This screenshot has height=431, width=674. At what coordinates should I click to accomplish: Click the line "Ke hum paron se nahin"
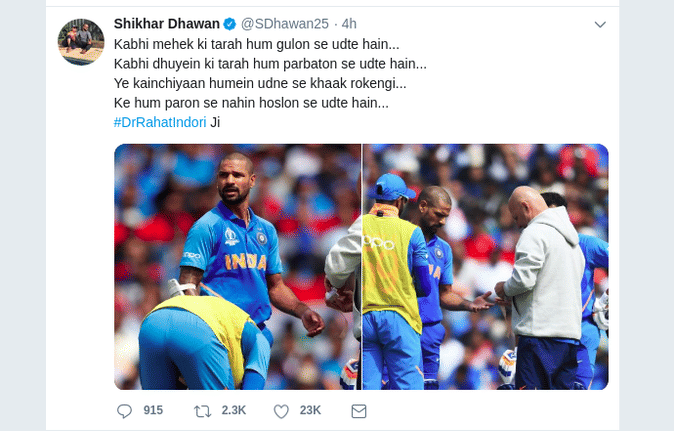pyautogui.click(x=251, y=103)
